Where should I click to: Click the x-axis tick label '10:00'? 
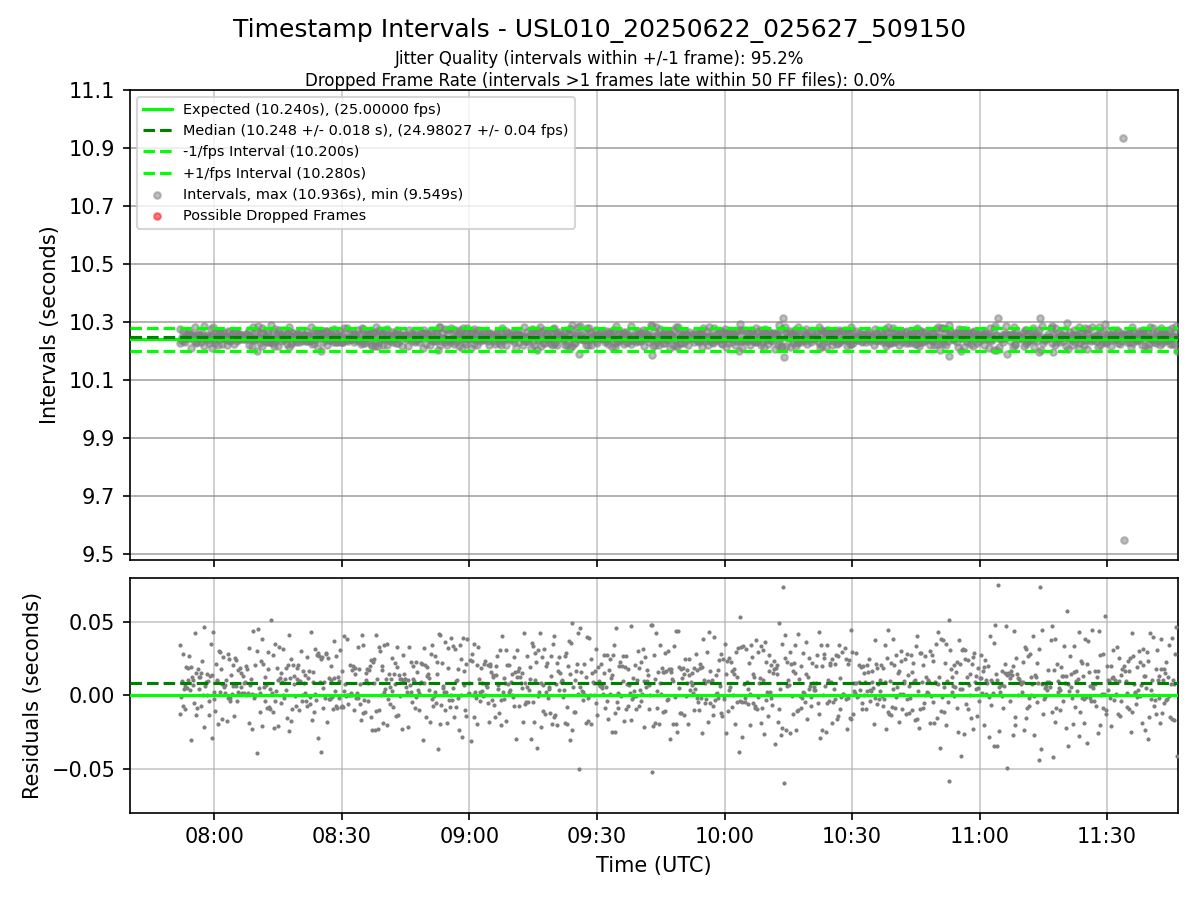click(x=724, y=834)
